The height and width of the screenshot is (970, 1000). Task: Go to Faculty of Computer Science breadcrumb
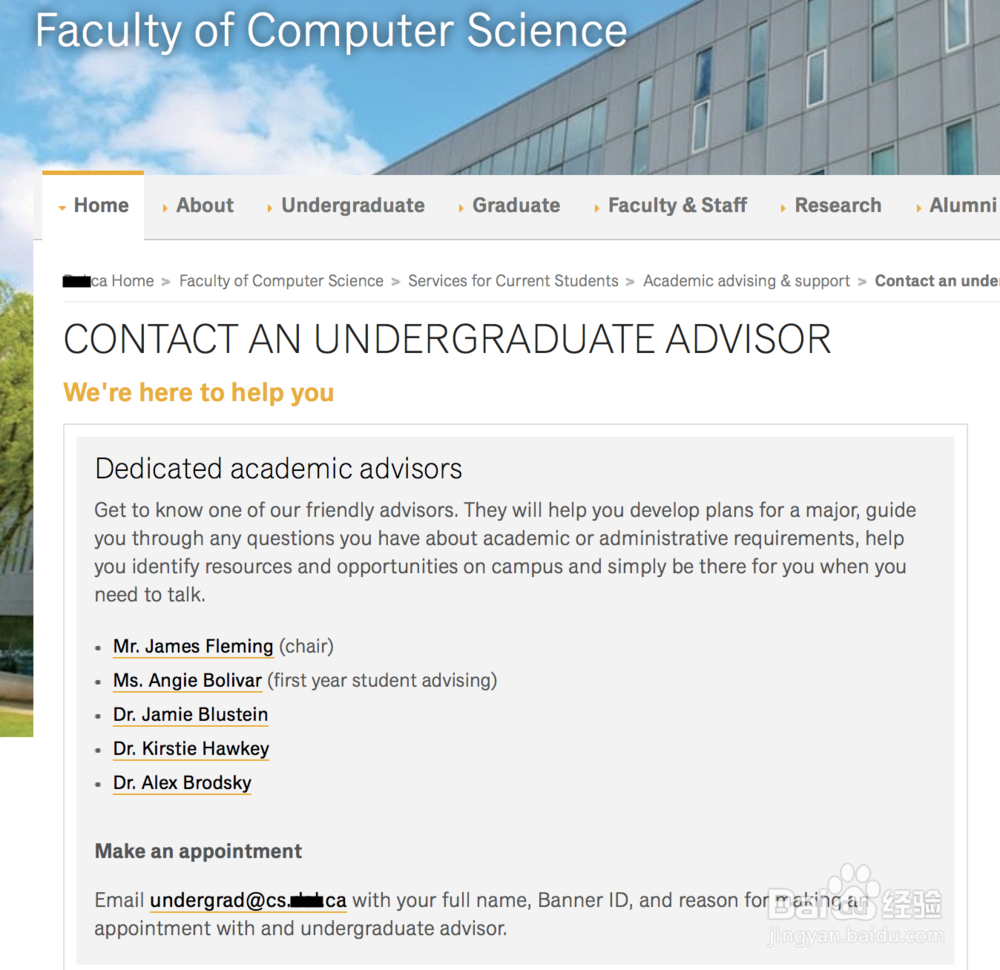[281, 281]
